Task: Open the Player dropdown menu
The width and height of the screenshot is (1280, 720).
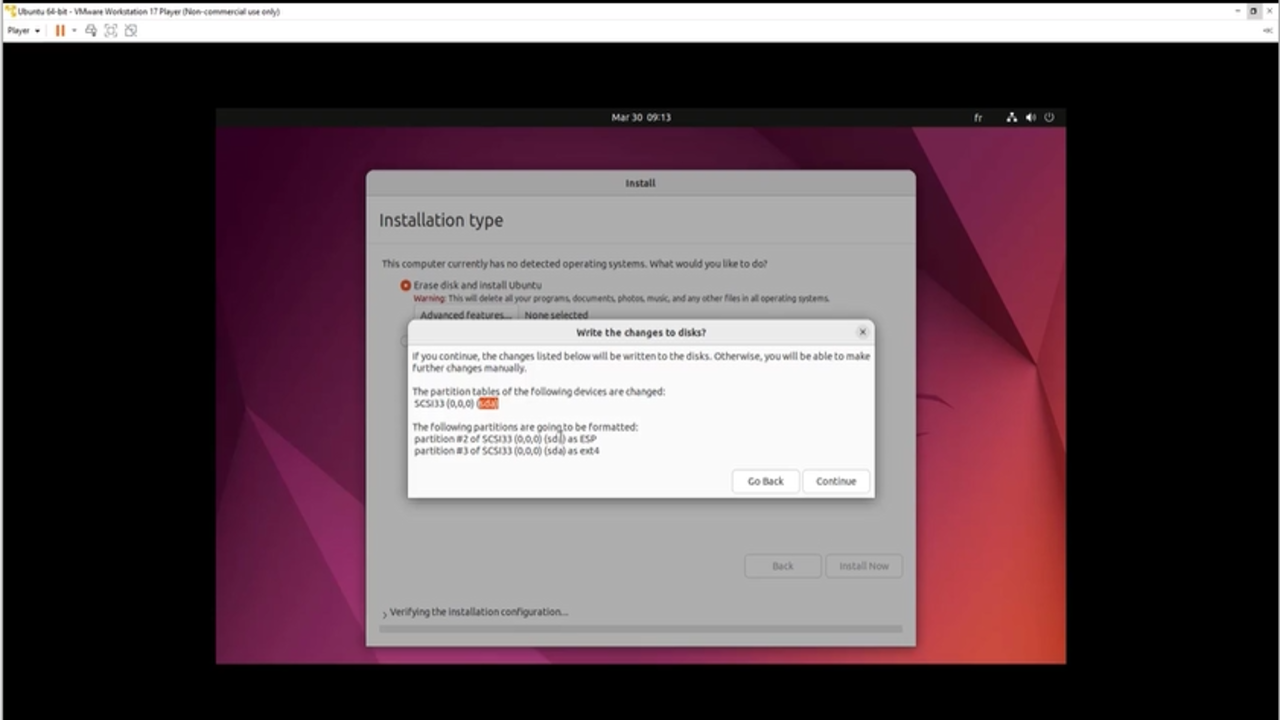Action: tap(24, 31)
